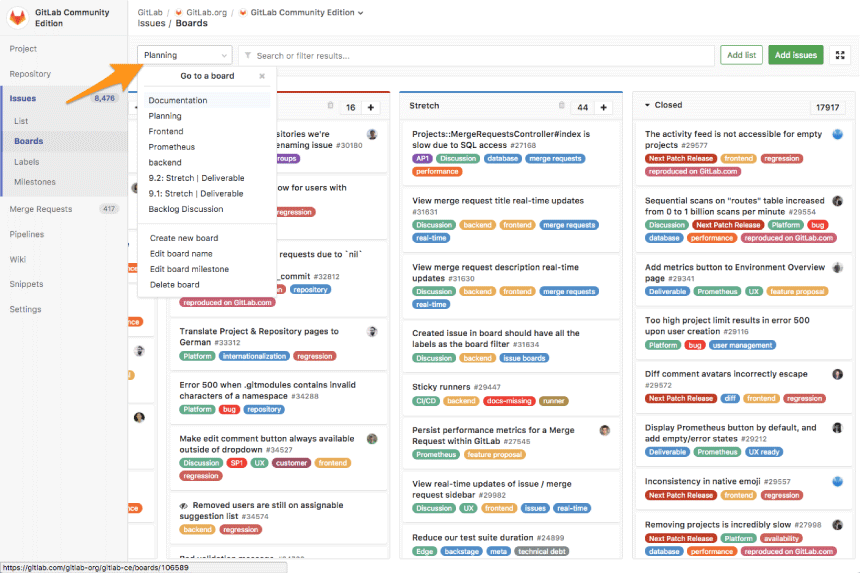This screenshot has width=860, height=573.
Task: Open assignee avatar on Sequential scans issue
Action: (838, 201)
